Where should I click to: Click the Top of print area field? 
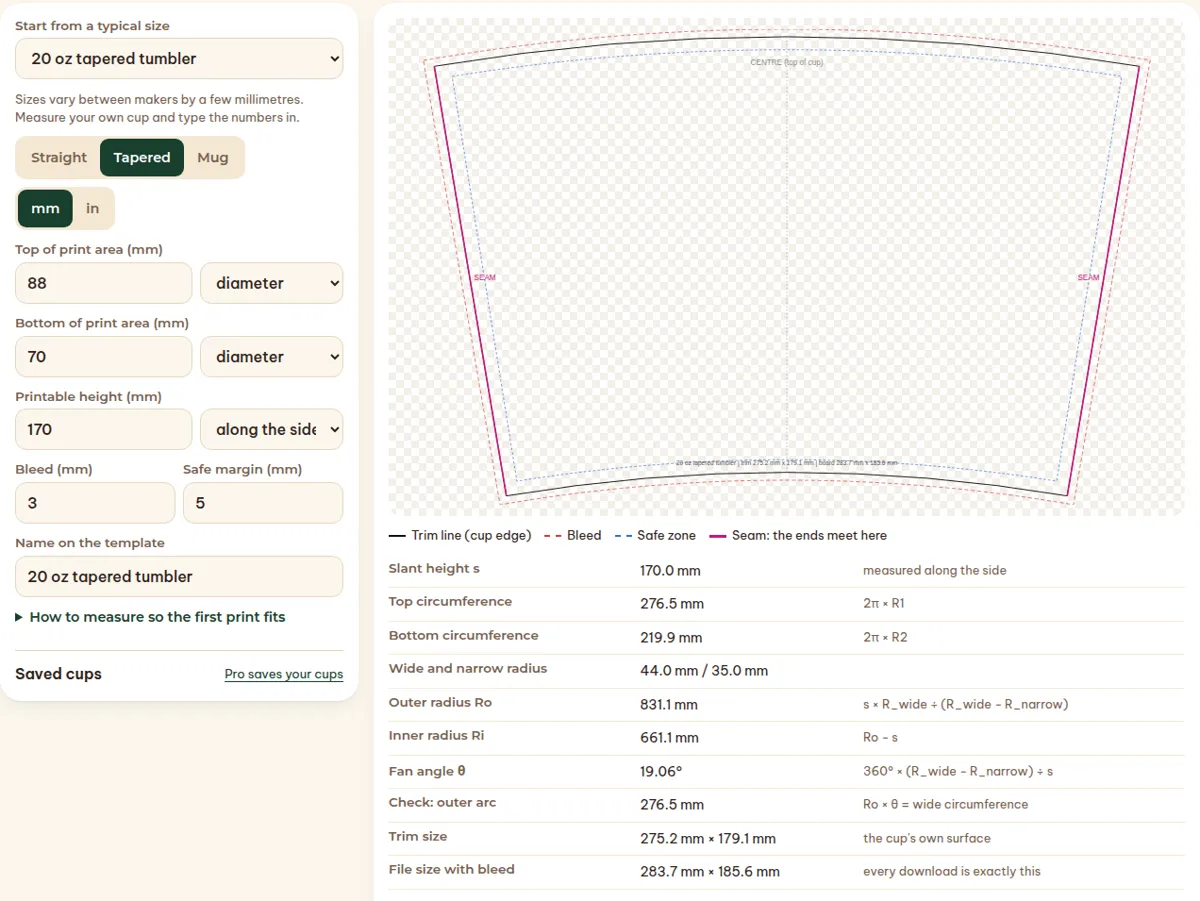point(104,283)
